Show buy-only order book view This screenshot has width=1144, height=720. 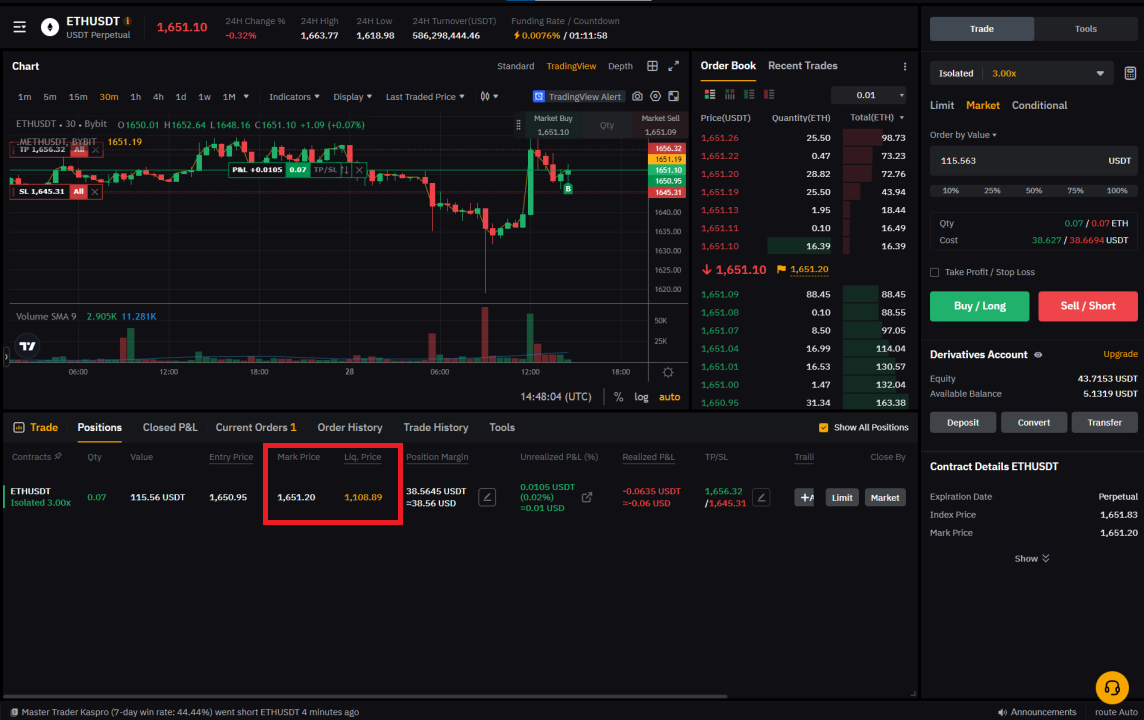(749, 95)
